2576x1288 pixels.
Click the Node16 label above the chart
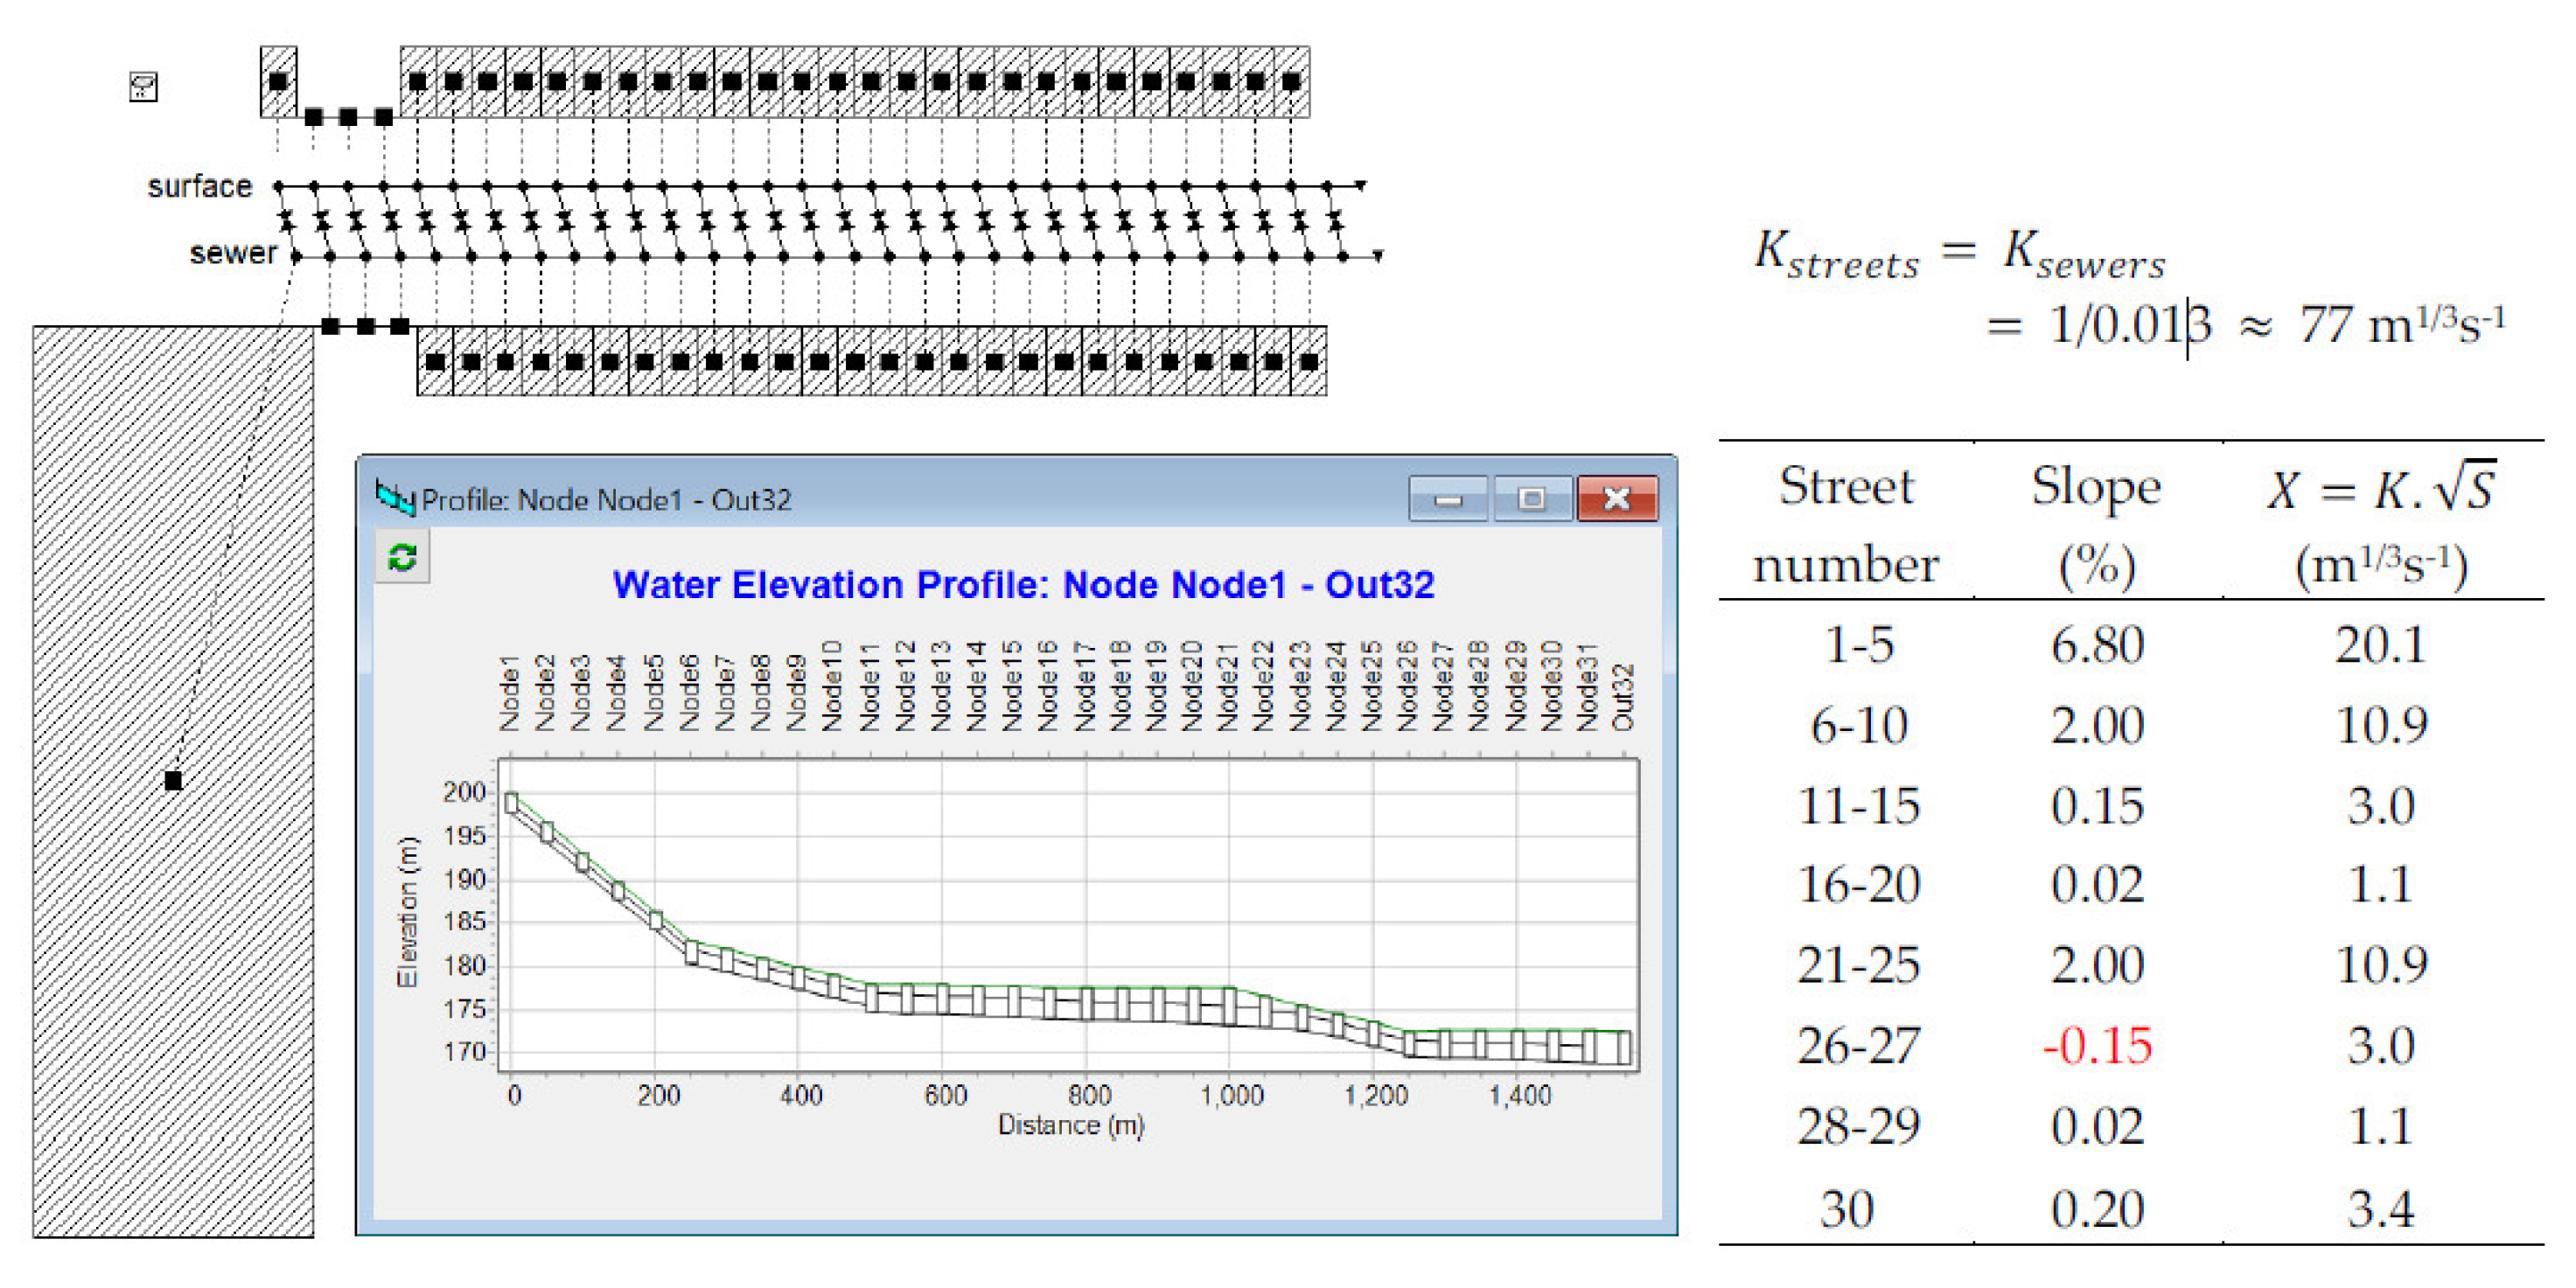tap(1047, 687)
